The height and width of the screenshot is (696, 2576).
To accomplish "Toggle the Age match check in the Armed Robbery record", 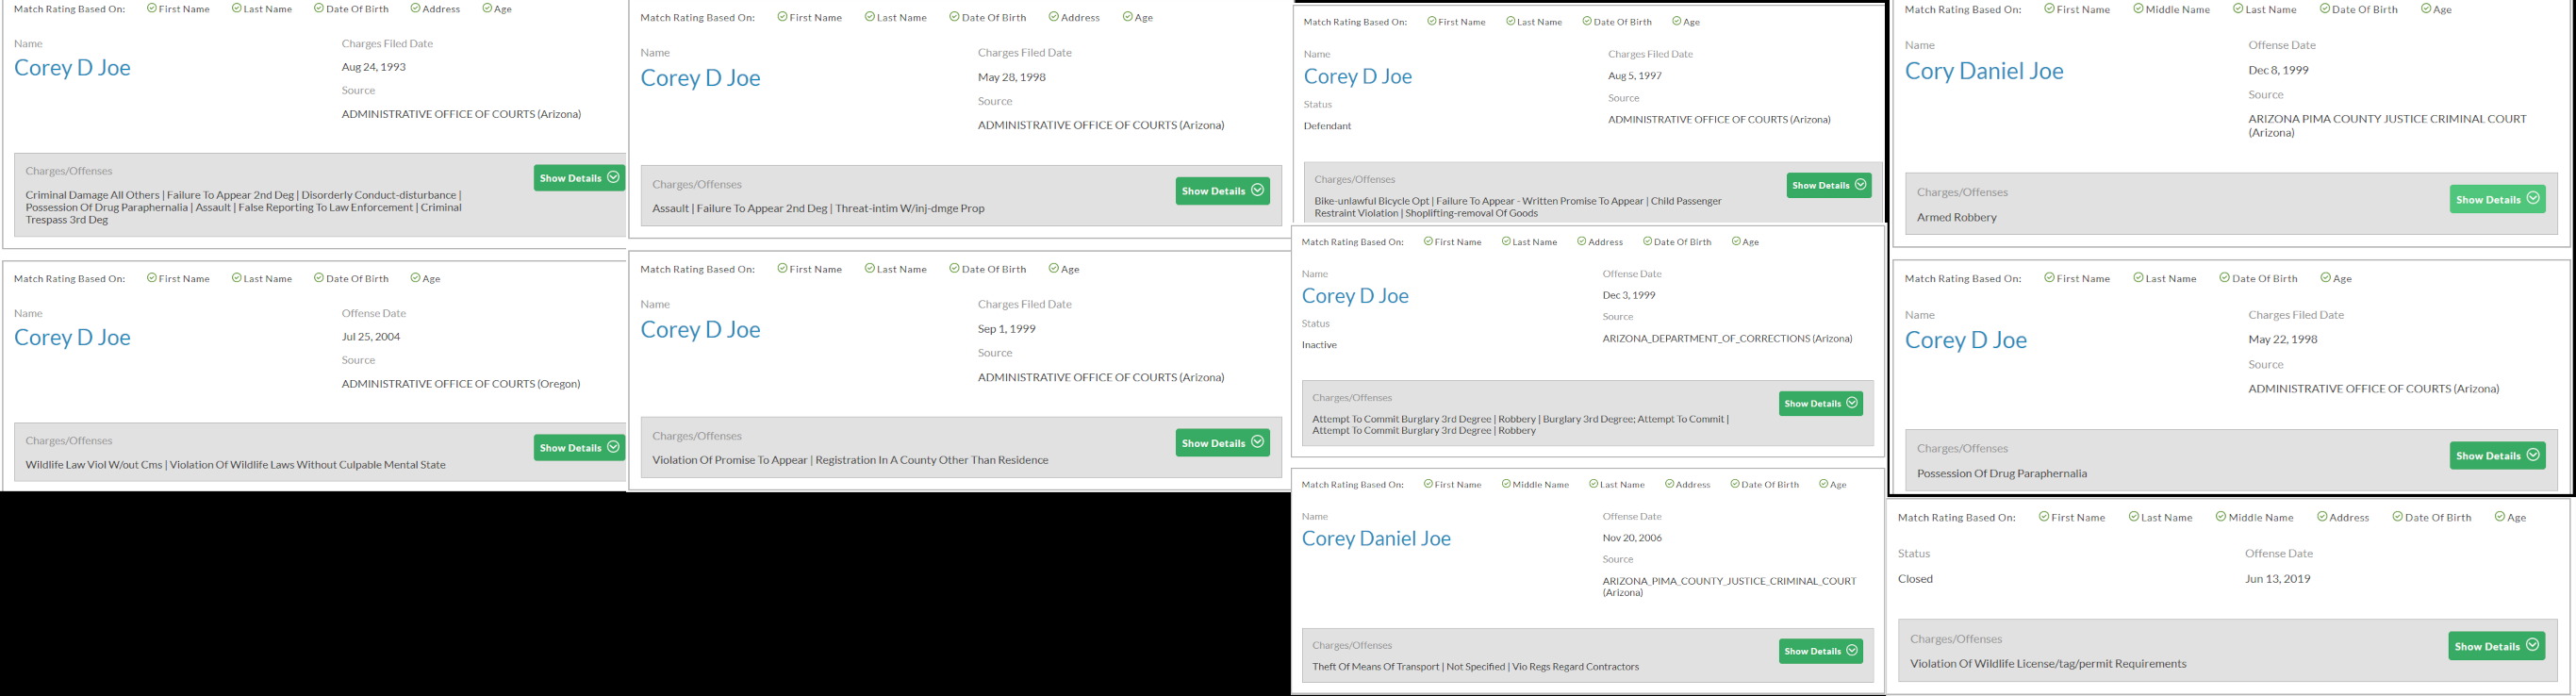I will [2426, 9].
